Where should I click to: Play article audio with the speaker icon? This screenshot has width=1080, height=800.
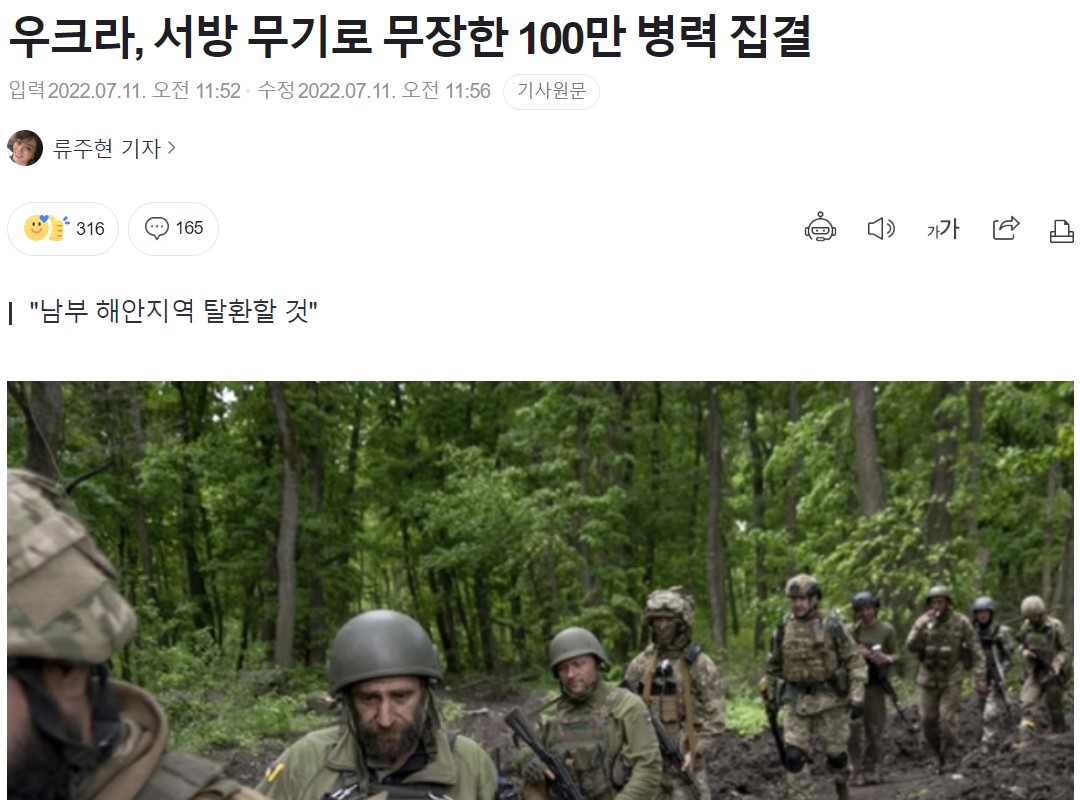(881, 228)
